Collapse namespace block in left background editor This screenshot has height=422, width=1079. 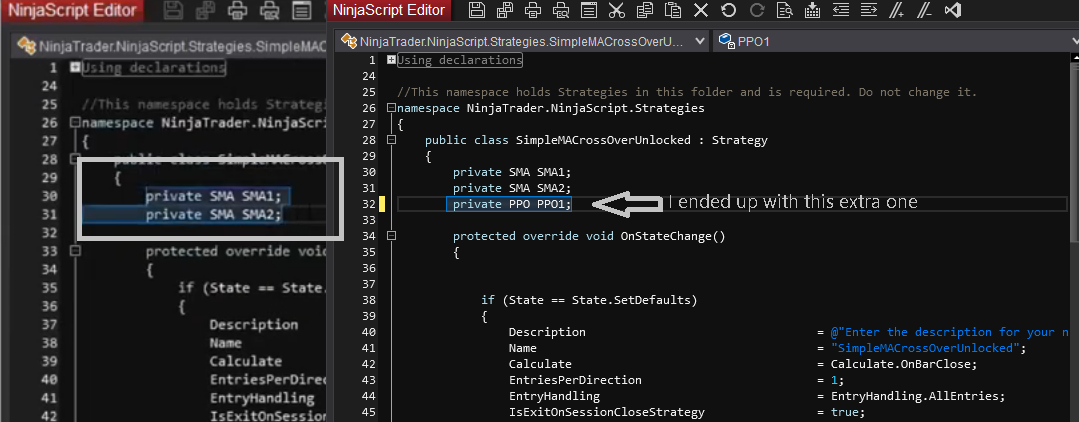[x=74, y=123]
